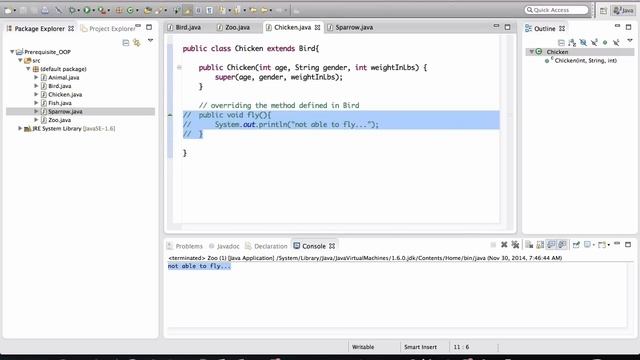Toggle Scroll Lock in Console toolbar
640x360 pixels.
tap(540, 244)
